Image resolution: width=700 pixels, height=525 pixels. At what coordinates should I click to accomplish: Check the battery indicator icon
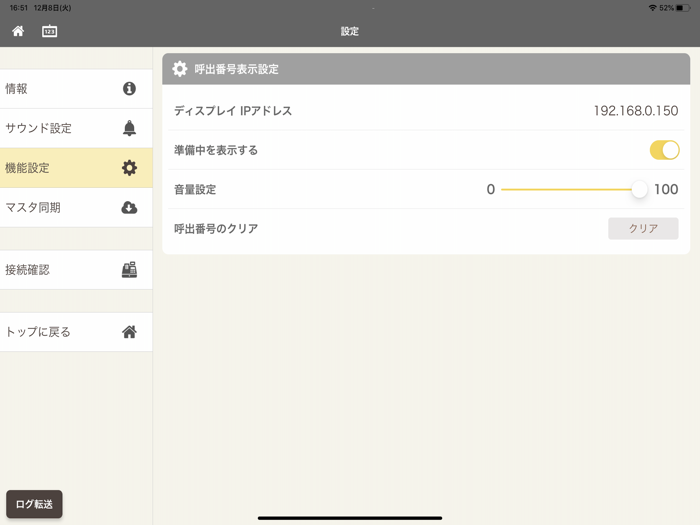pos(683,8)
